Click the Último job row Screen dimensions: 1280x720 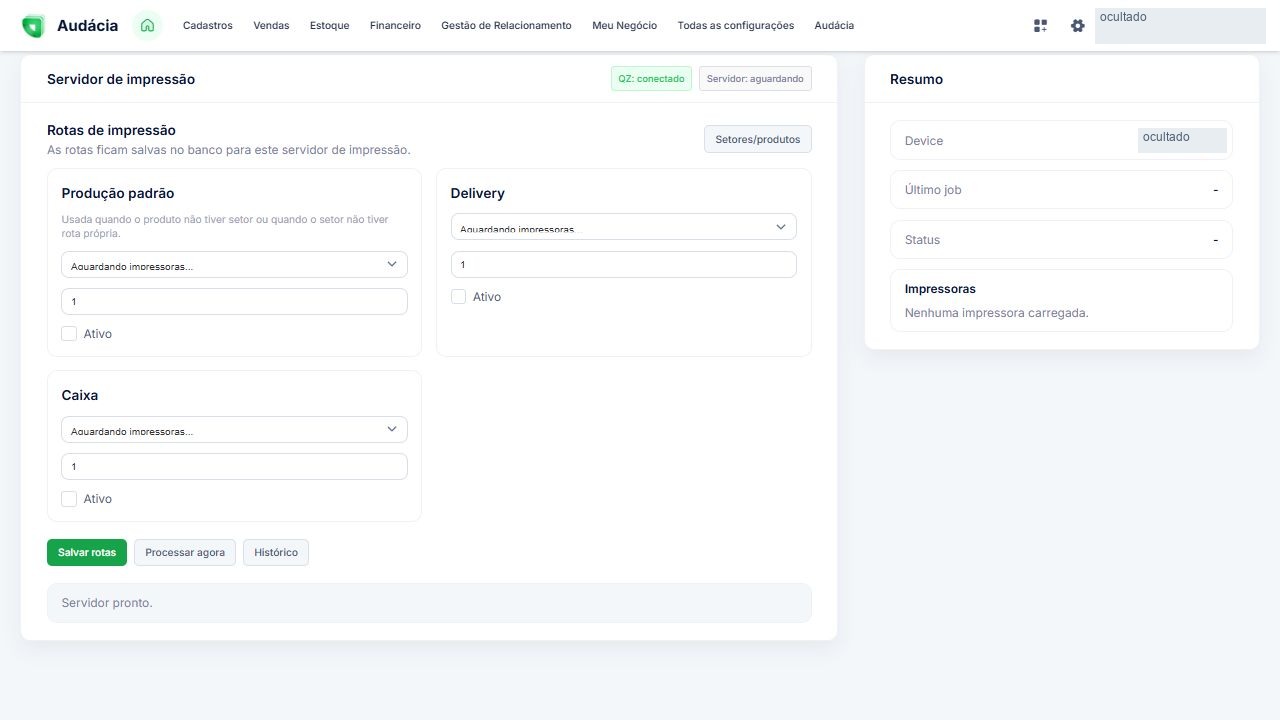click(x=1061, y=190)
